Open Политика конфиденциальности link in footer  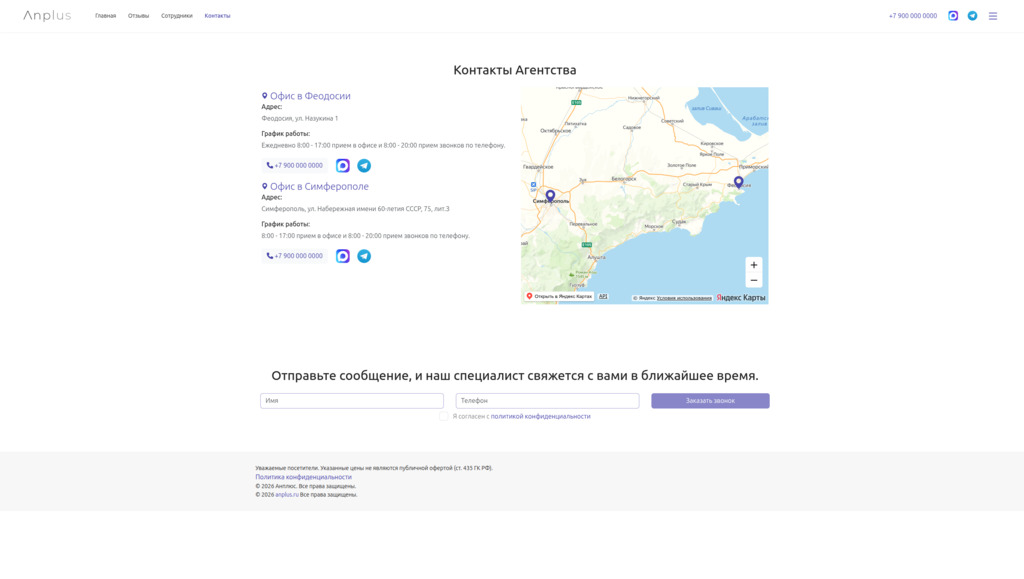pyautogui.click(x=303, y=477)
